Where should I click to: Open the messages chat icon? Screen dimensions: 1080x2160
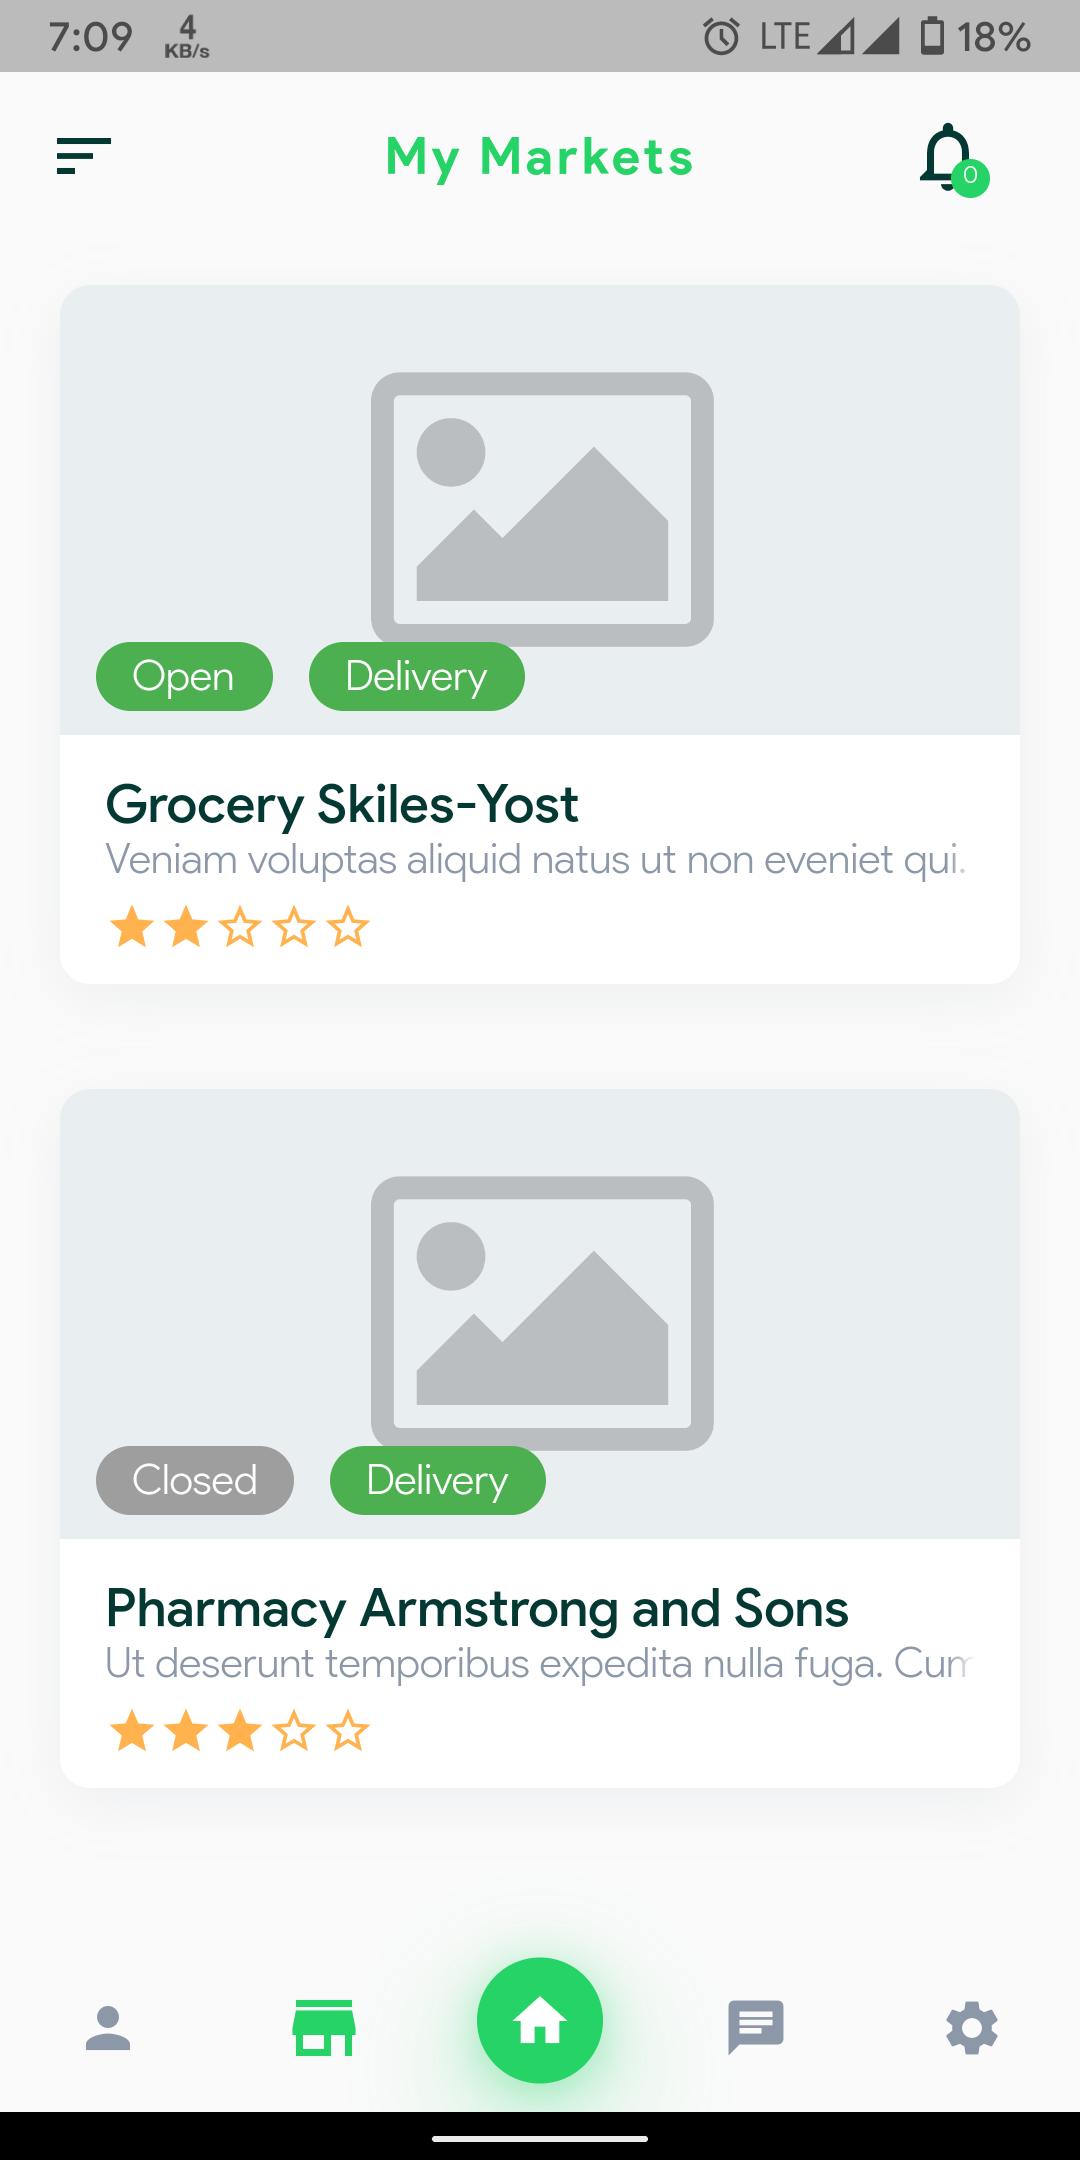pyautogui.click(x=756, y=2028)
